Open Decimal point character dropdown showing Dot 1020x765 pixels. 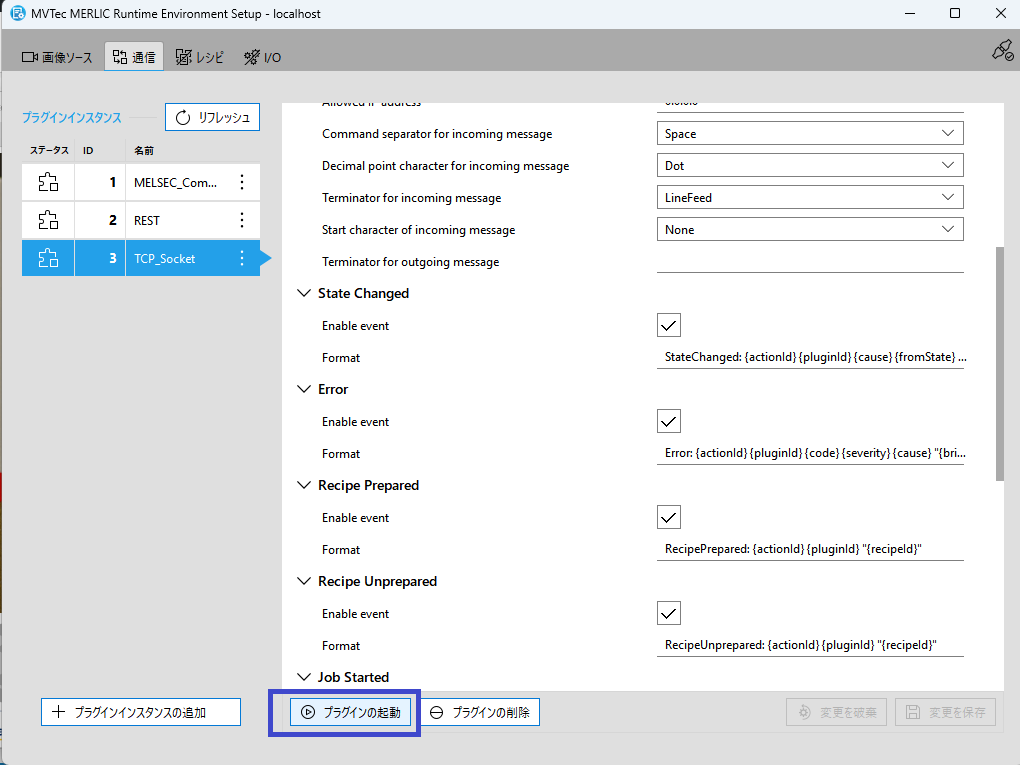point(810,165)
